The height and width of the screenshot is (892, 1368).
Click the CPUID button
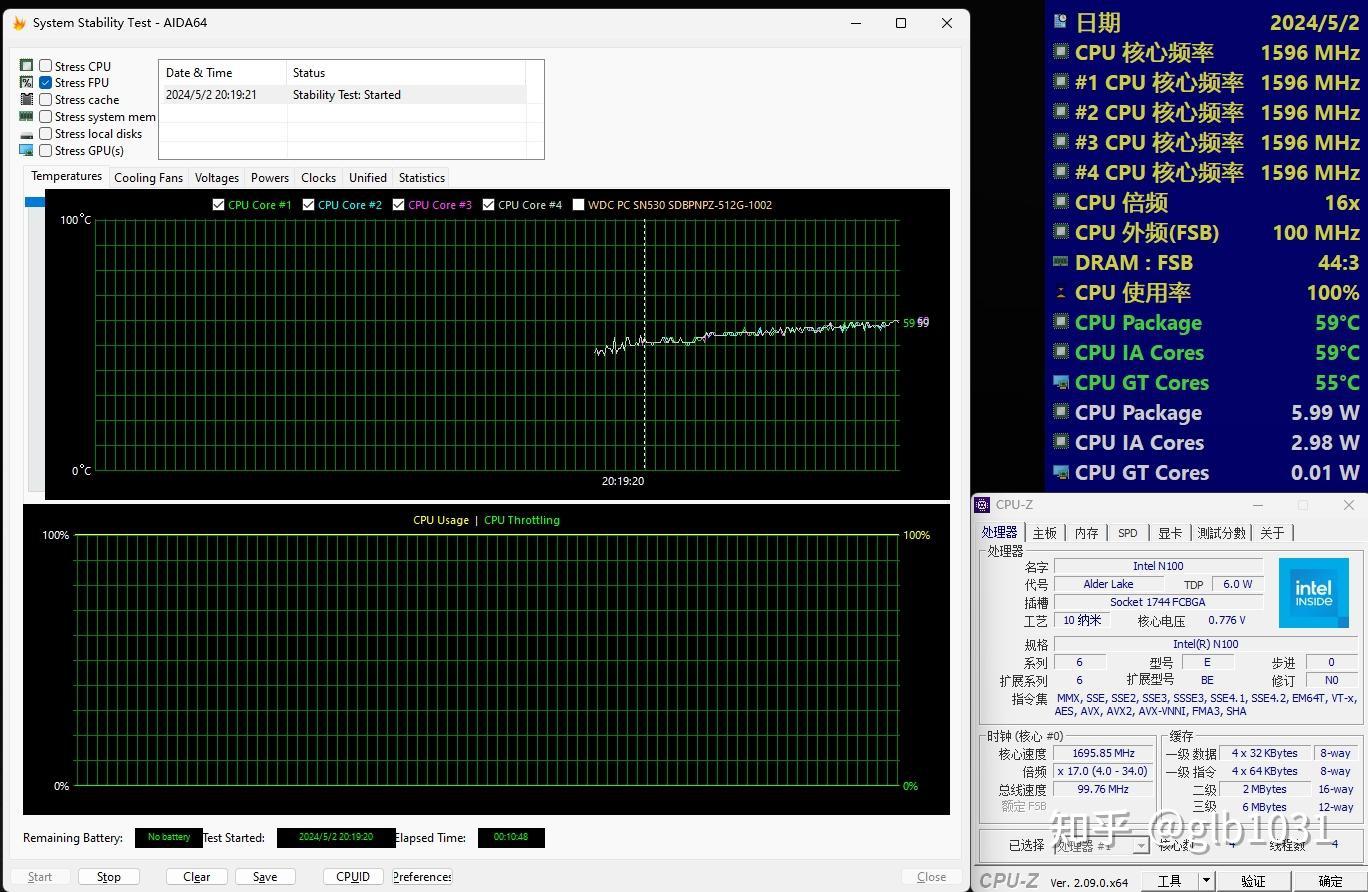point(353,877)
